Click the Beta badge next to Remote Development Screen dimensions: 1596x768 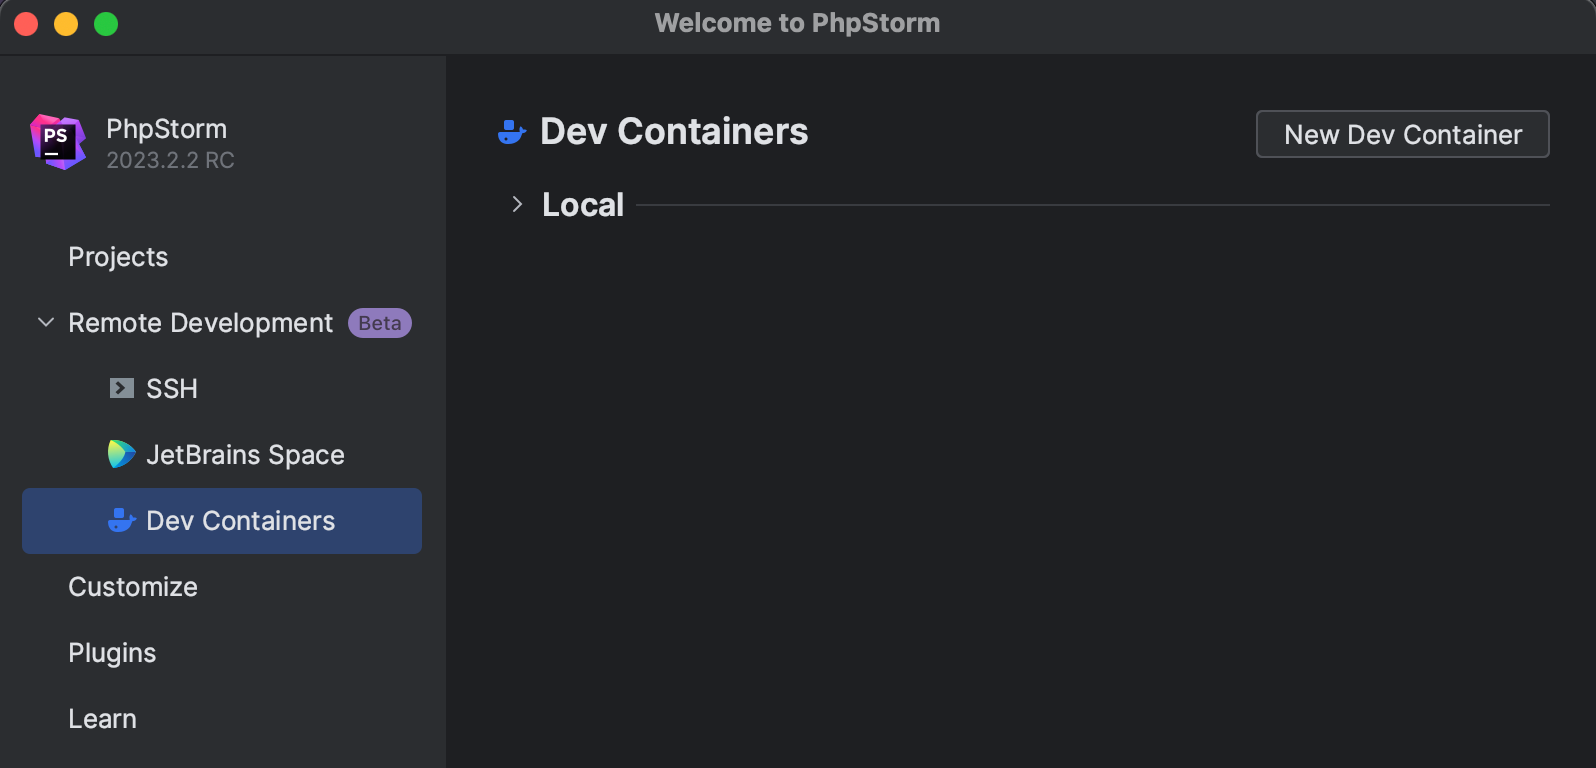(380, 323)
